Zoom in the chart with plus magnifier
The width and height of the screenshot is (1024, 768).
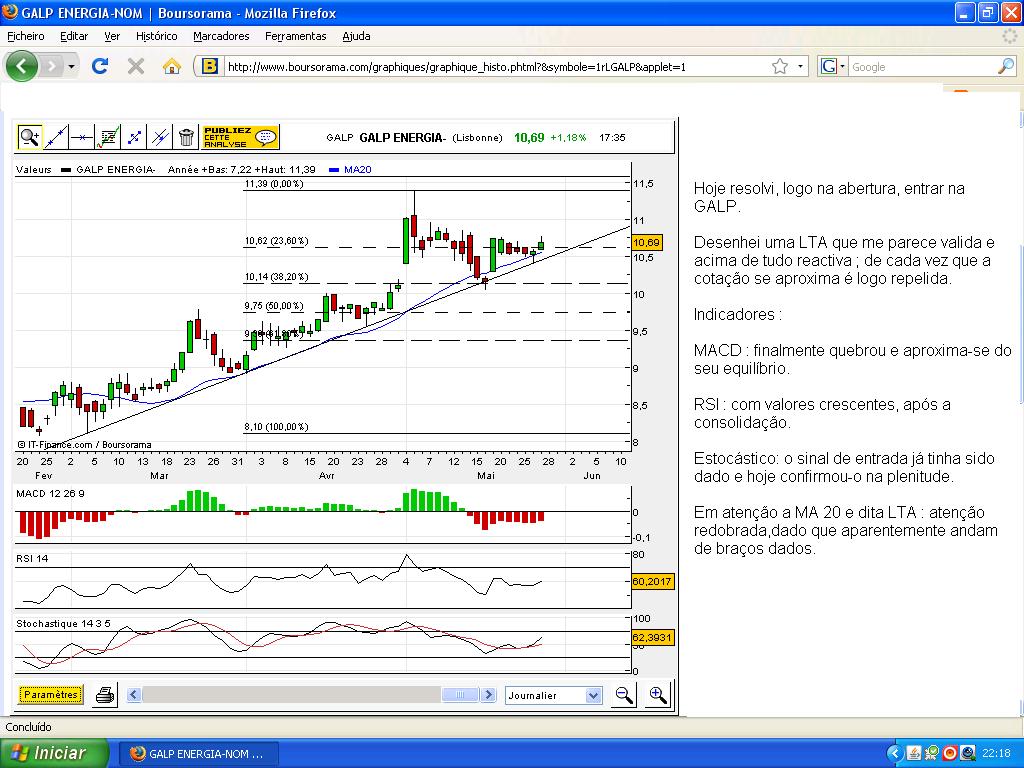point(658,695)
